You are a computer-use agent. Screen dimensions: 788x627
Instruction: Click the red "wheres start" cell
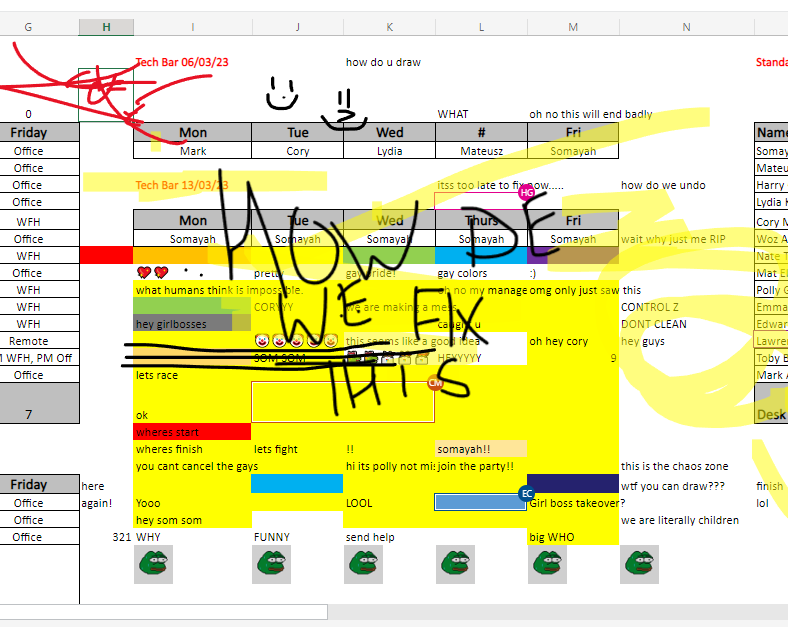(x=192, y=432)
